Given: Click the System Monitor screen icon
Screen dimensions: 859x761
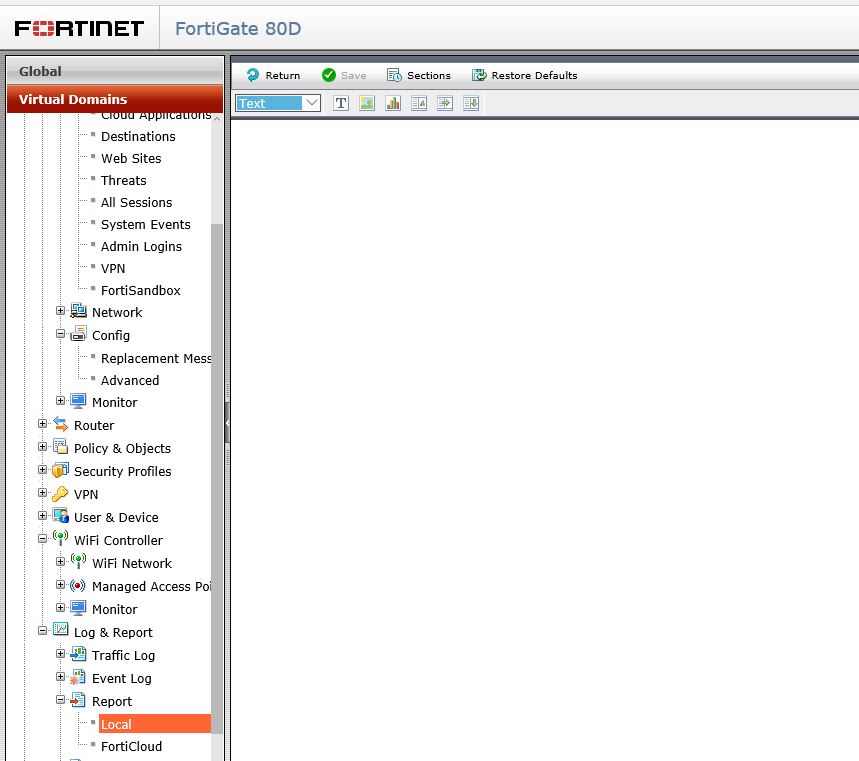Looking at the screenshot, I should click(x=78, y=401).
